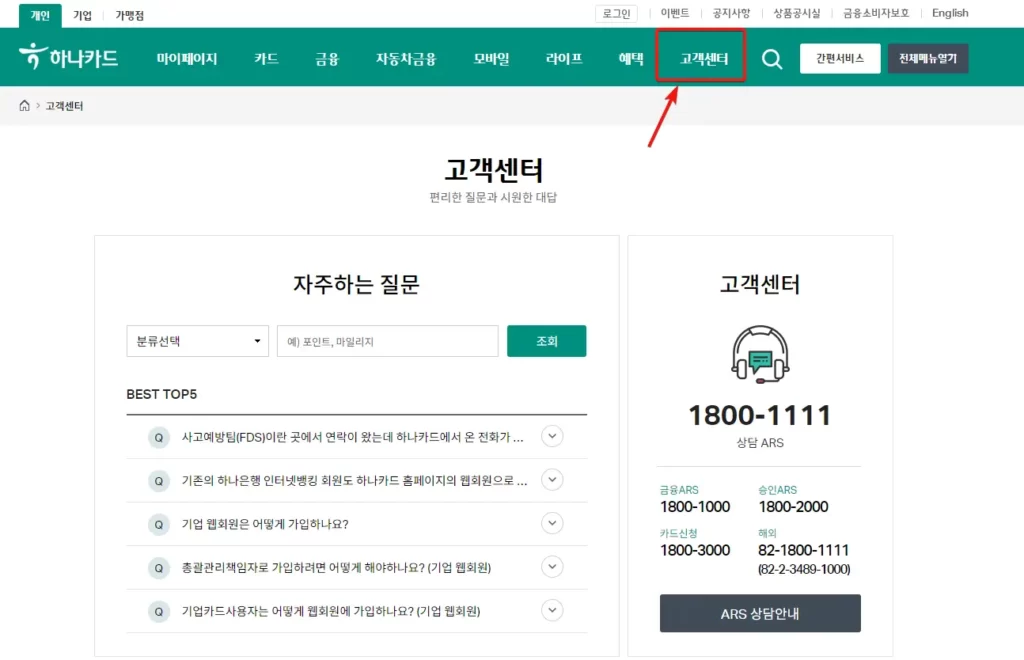
Task: Open the 카드 menu
Action: click(266, 59)
